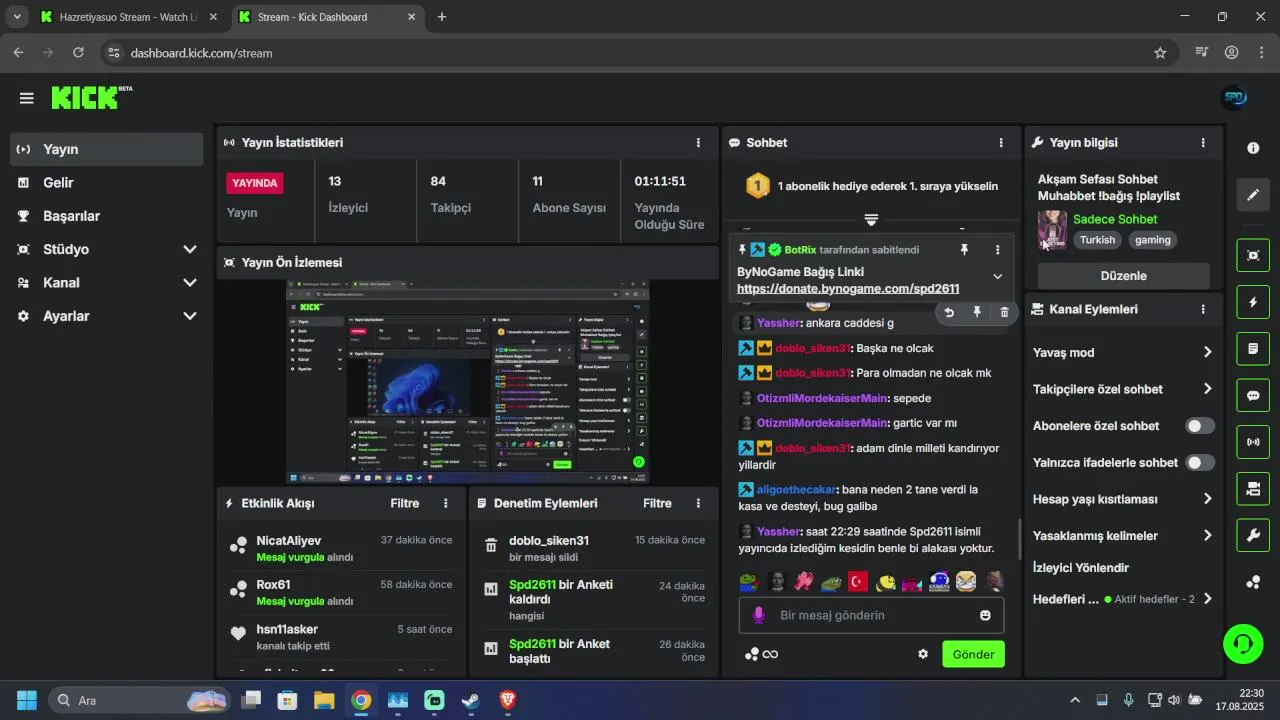Toggle the channel actions panel icon

(x=1253, y=488)
